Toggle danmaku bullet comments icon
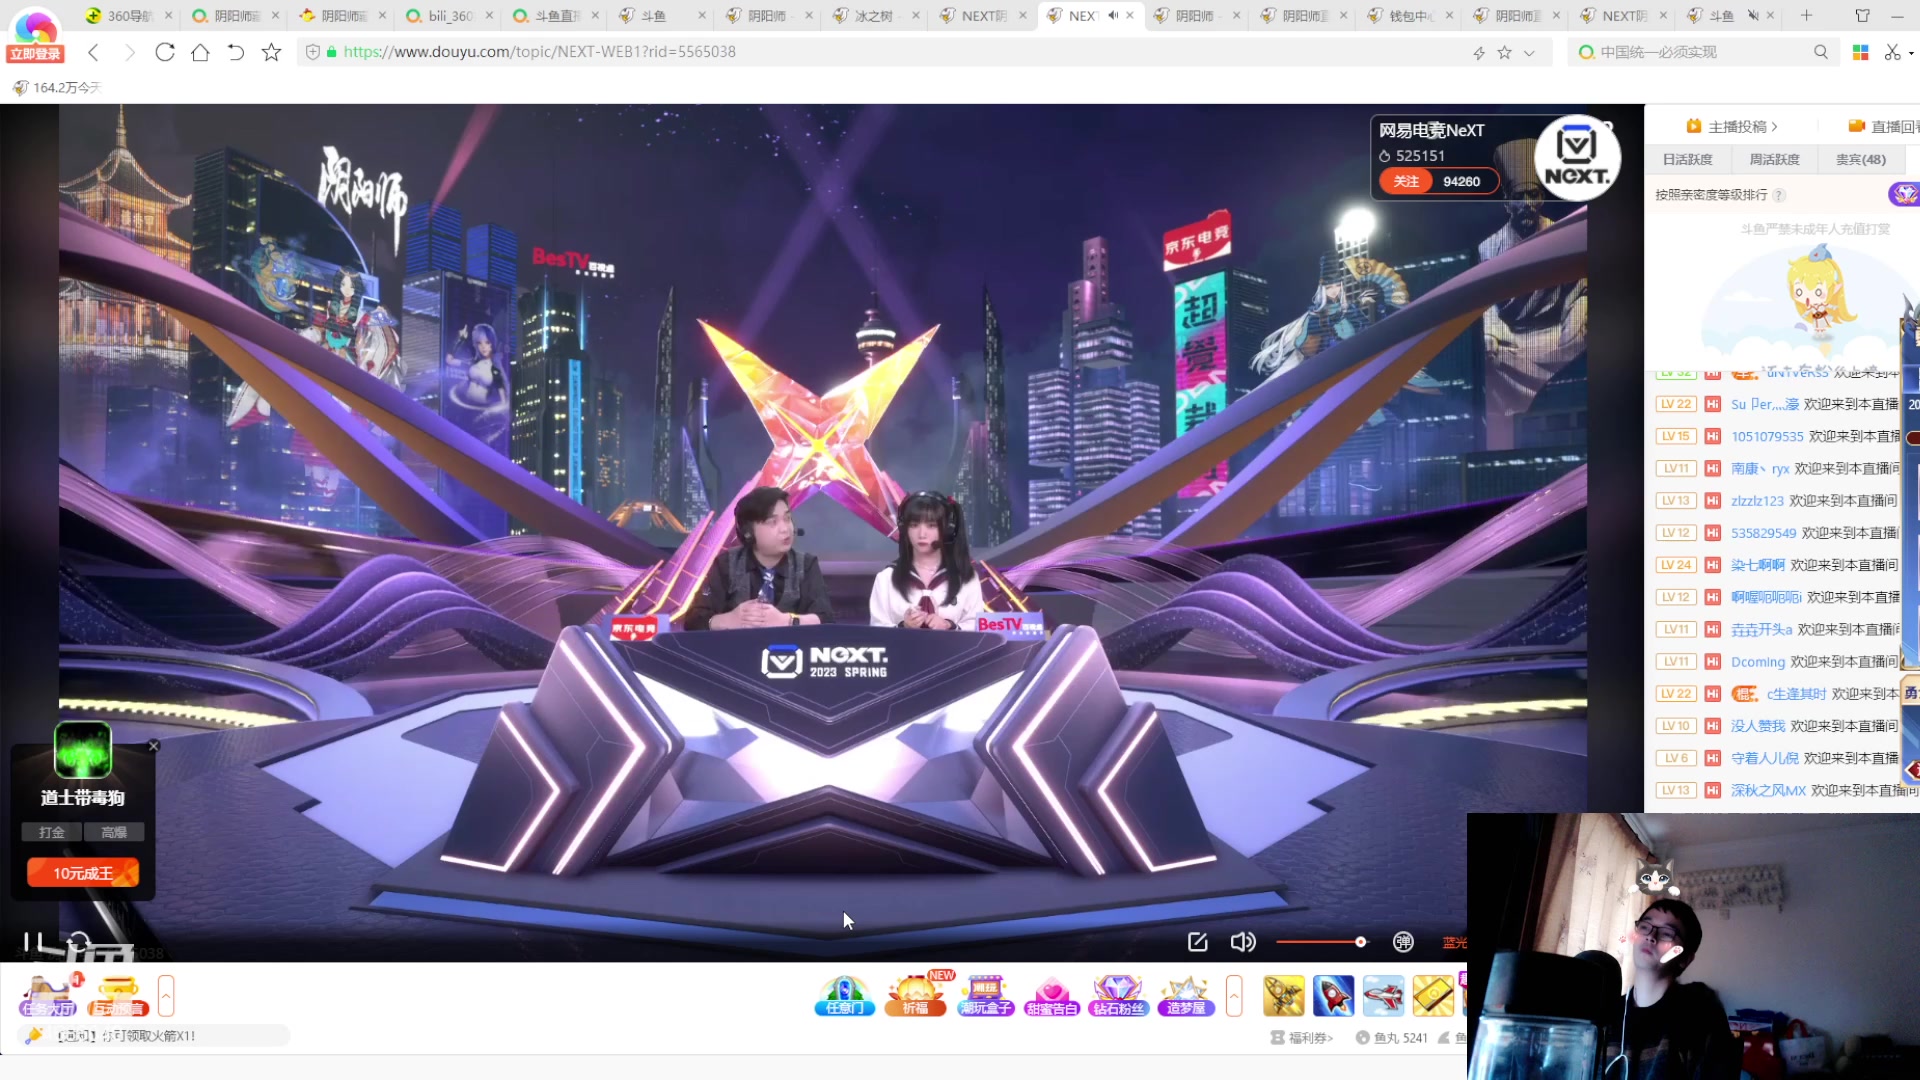This screenshot has height=1080, width=1920. pyautogui.click(x=1403, y=942)
